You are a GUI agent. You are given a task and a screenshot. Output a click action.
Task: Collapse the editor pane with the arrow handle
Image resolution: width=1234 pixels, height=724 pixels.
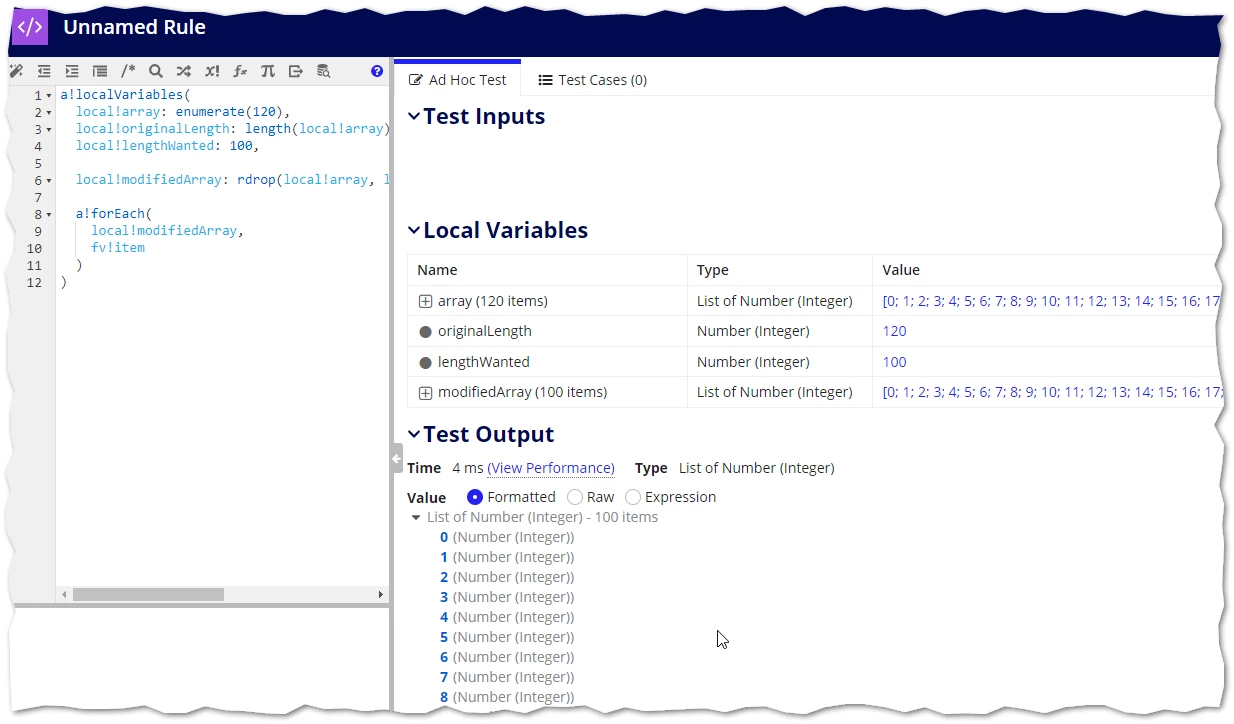(396, 458)
